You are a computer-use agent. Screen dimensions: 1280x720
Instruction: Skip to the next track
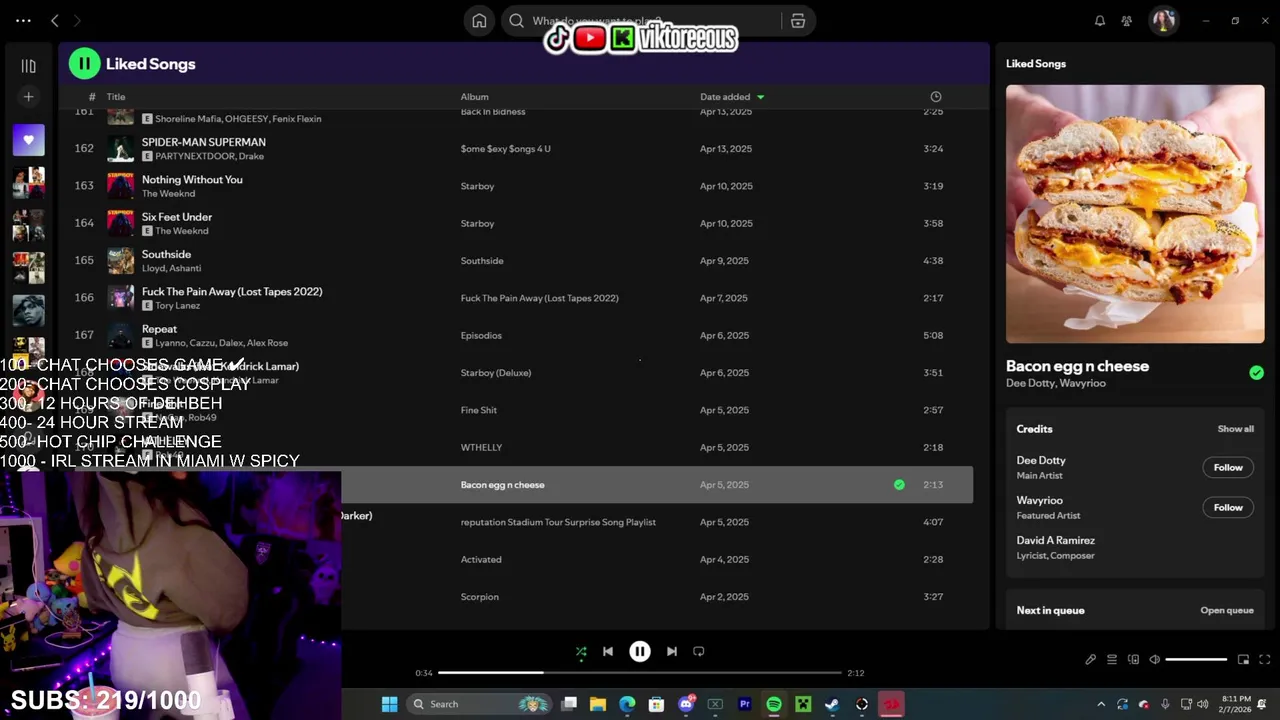672,652
